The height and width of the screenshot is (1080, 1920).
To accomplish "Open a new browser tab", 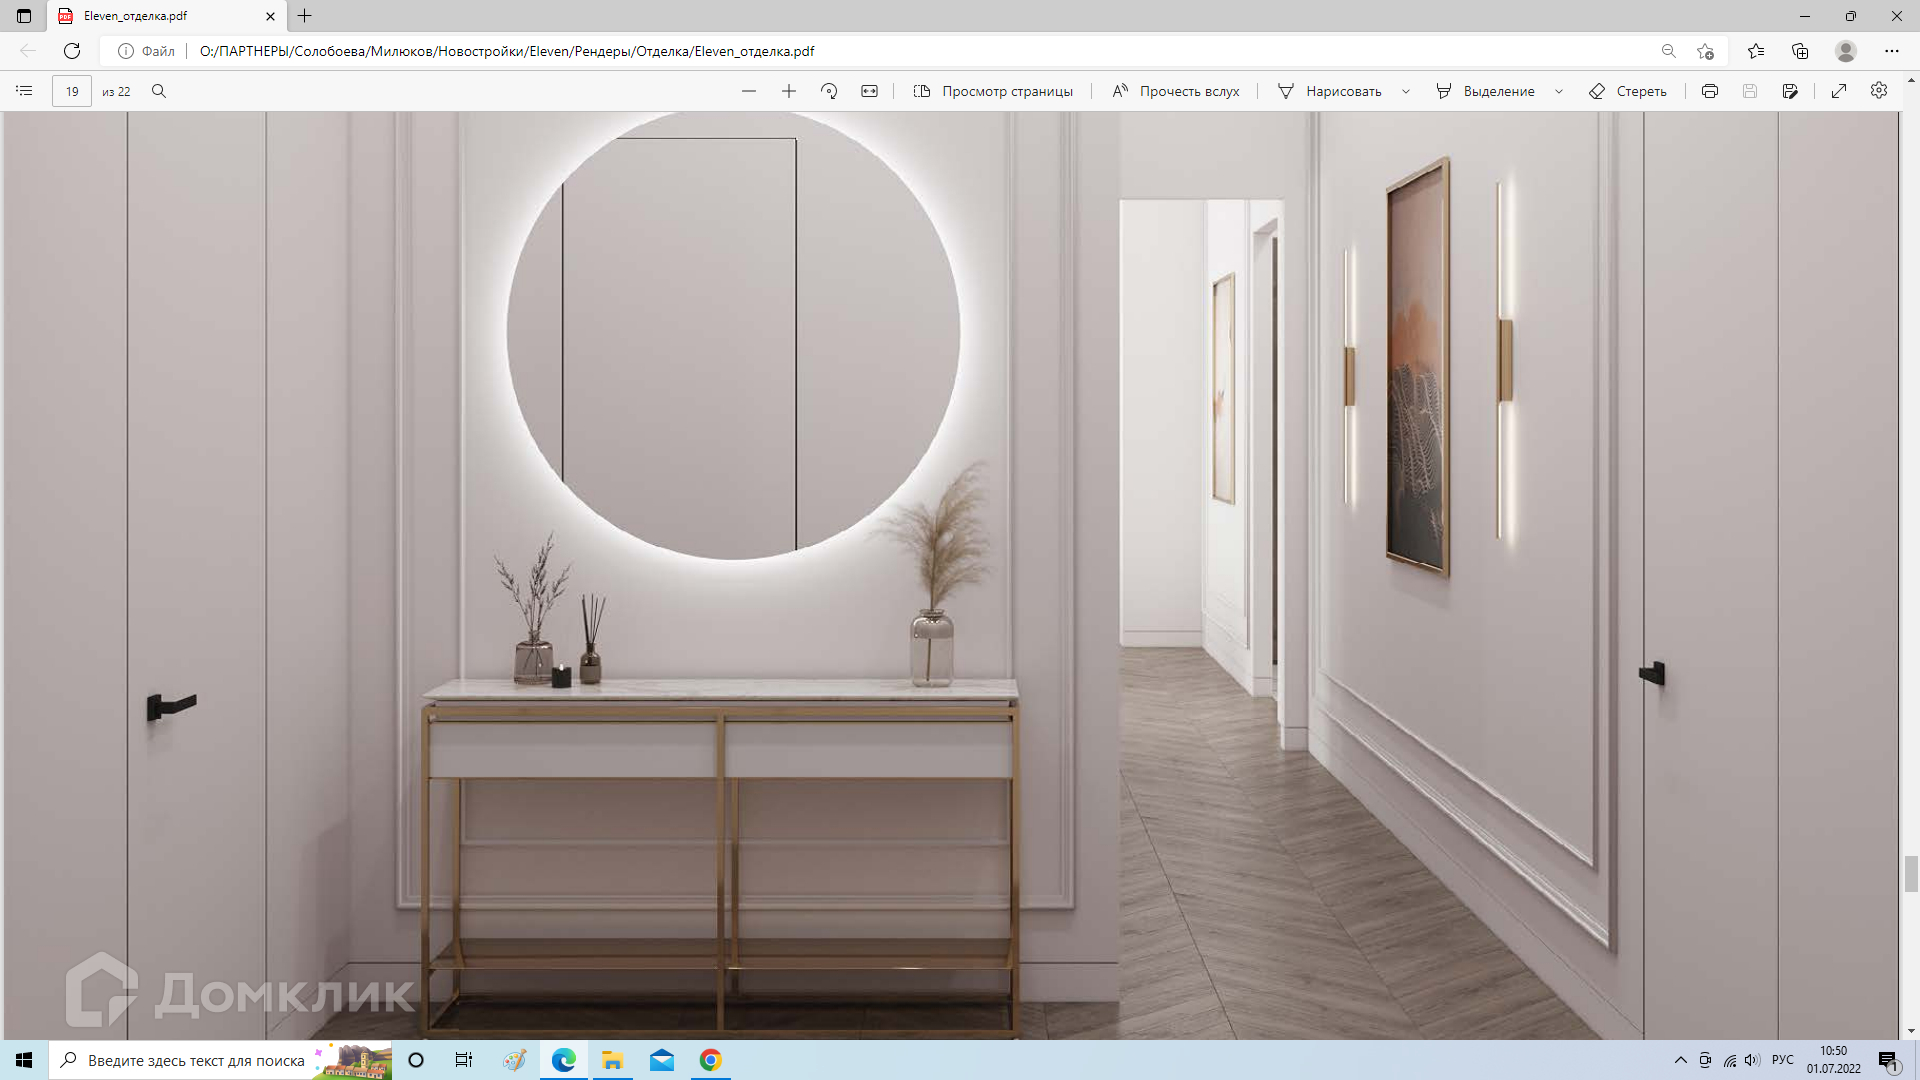I will [305, 16].
